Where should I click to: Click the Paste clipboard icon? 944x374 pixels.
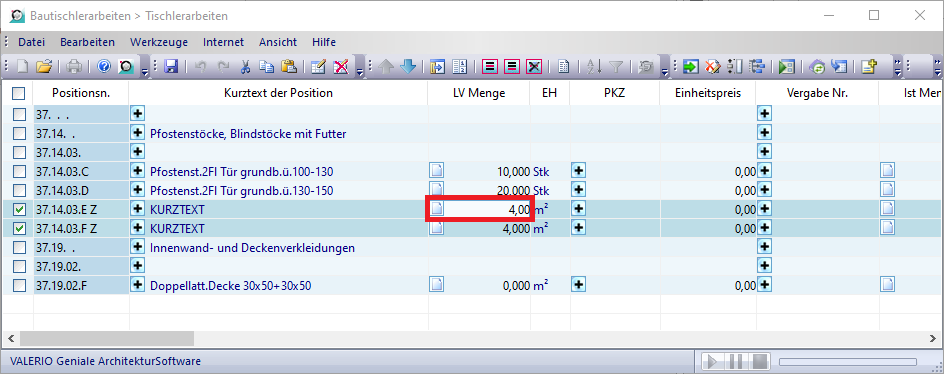pyautogui.click(x=289, y=67)
